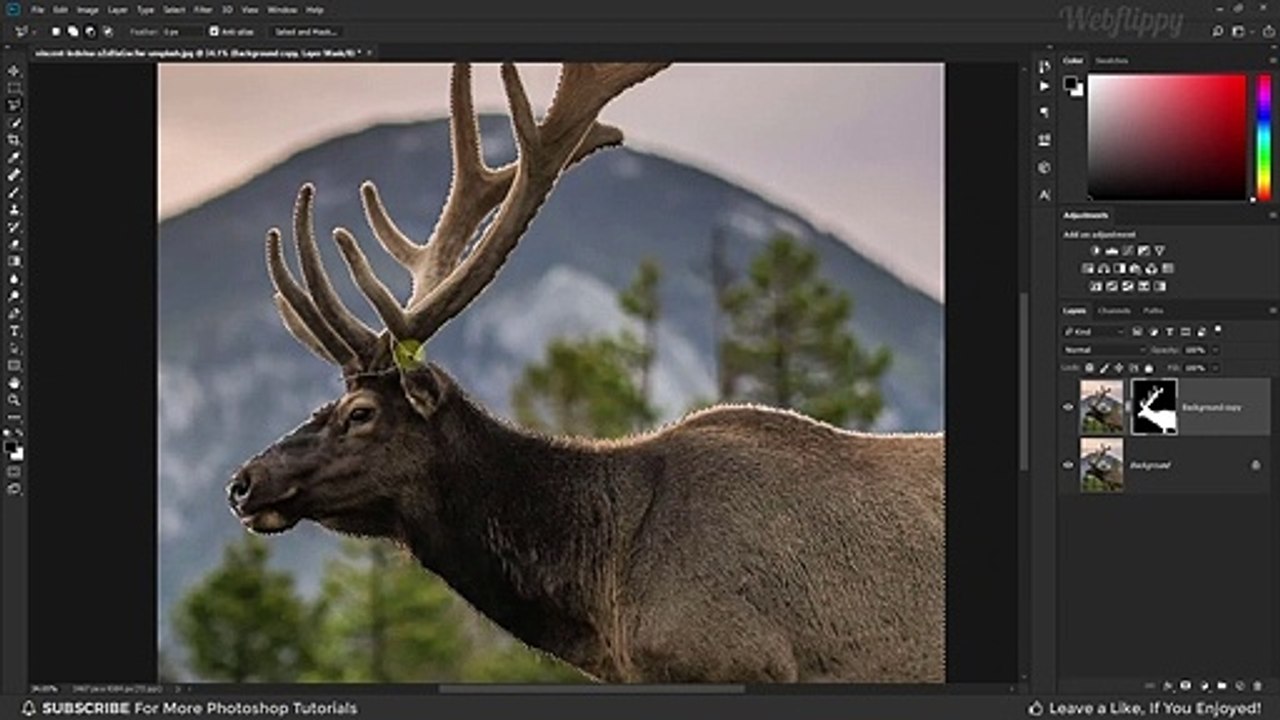Add a Levels adjustment
This screenshot has height=720, width=1280.
1111,250
